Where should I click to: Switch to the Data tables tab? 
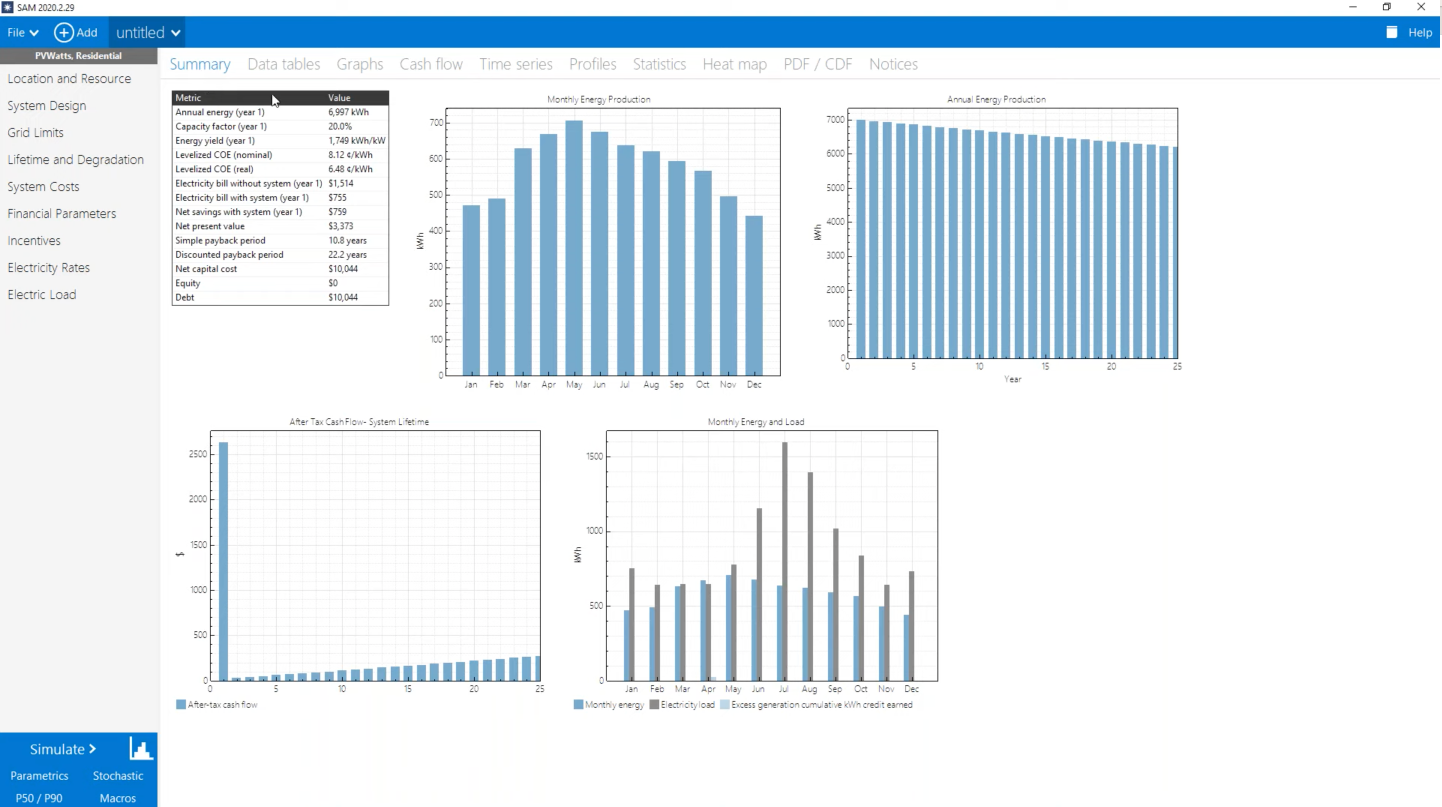(x=284, y=64)
